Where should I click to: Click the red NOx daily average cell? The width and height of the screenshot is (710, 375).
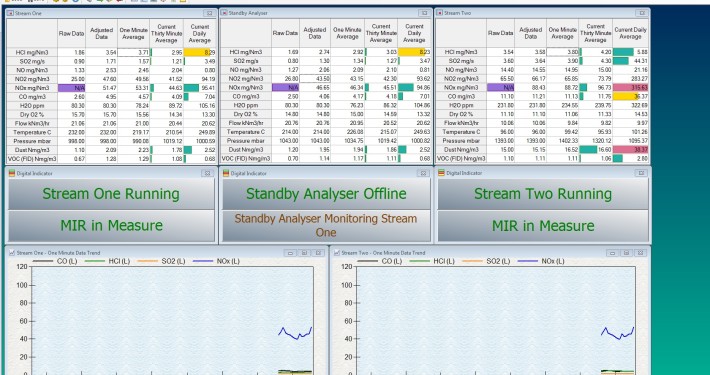pos(630,87)
